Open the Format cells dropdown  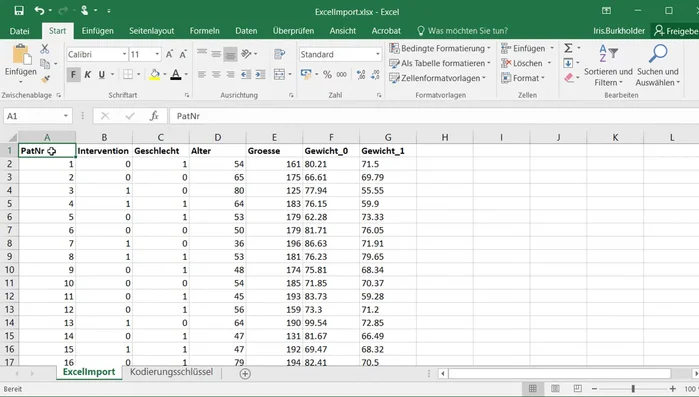point(523,78)
